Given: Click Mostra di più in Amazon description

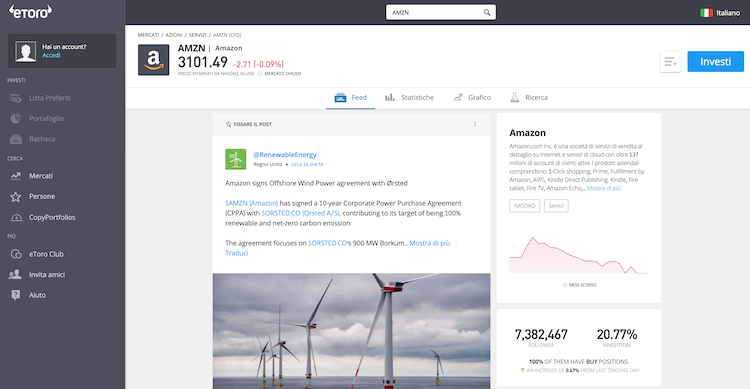Looking at the screenshot, I should coord(604,189).
